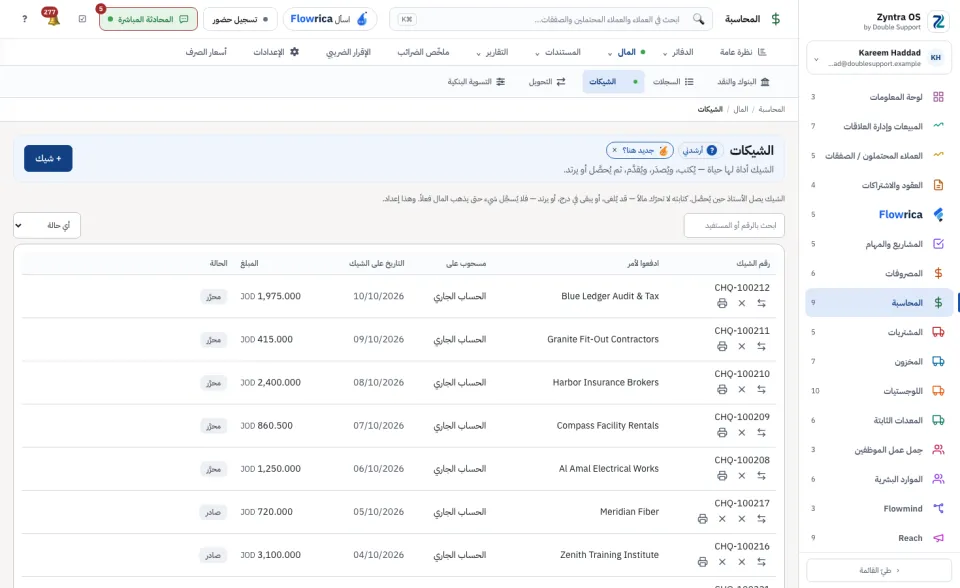Print cheque CHQ-100208

[722, 476]
